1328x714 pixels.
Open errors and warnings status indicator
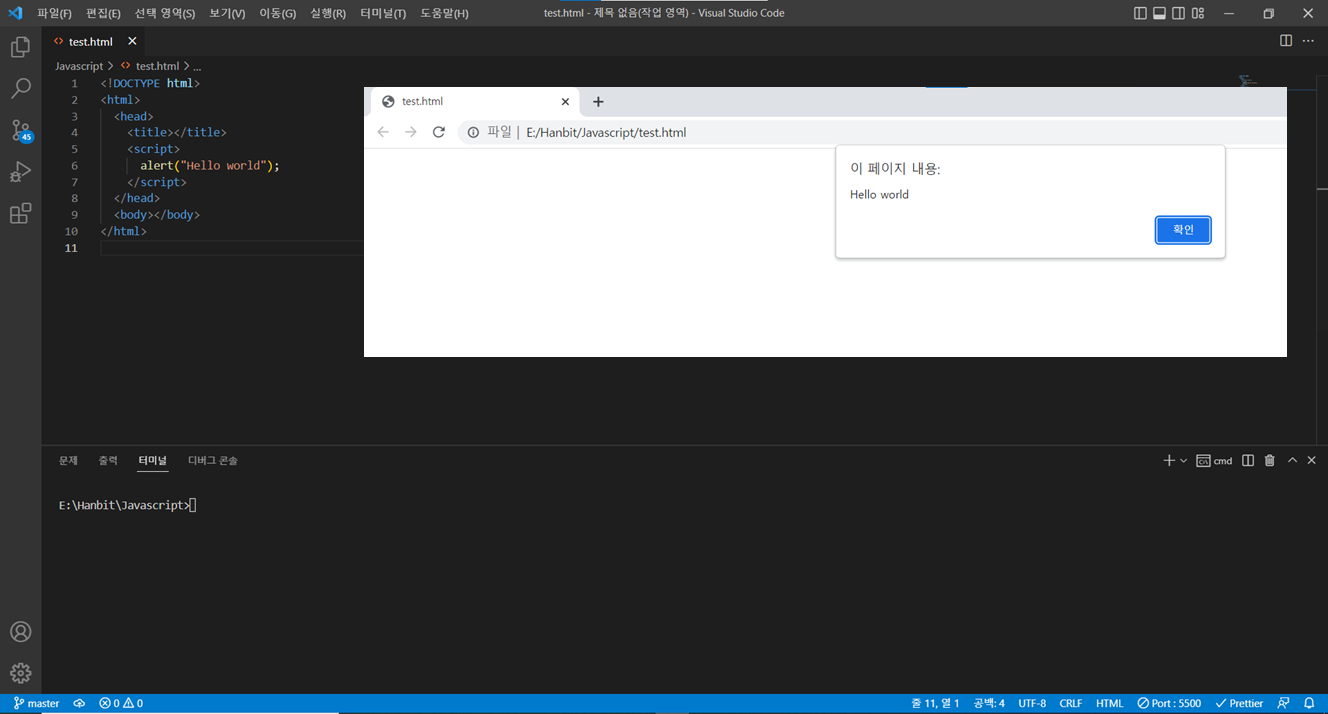(x=121, y=703)
